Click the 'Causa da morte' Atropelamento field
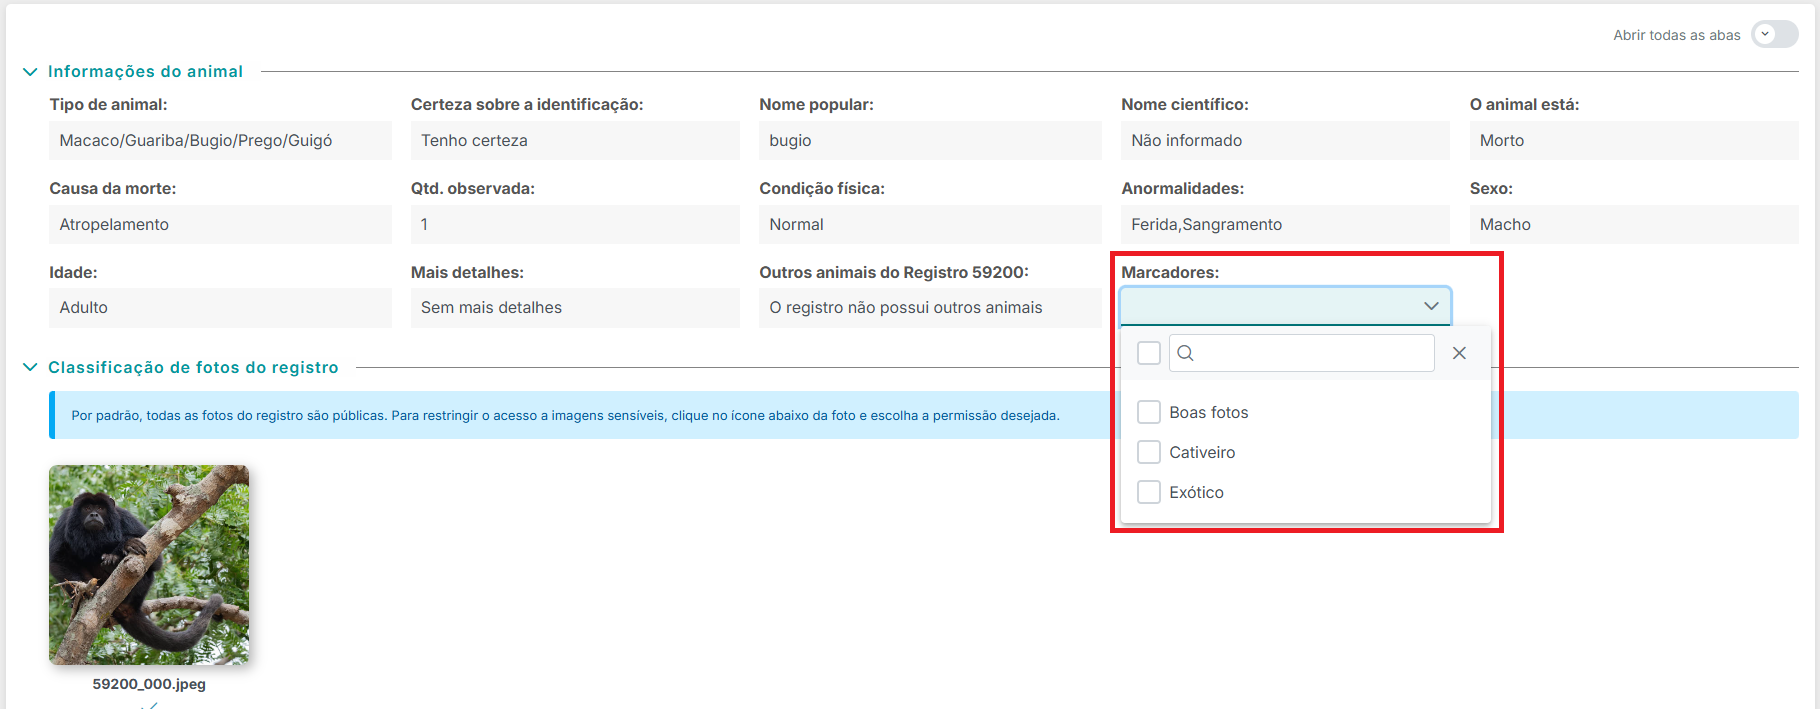The height and width of the screenshot is (709, 1820). pyautogui.click(x=220, y=225)
